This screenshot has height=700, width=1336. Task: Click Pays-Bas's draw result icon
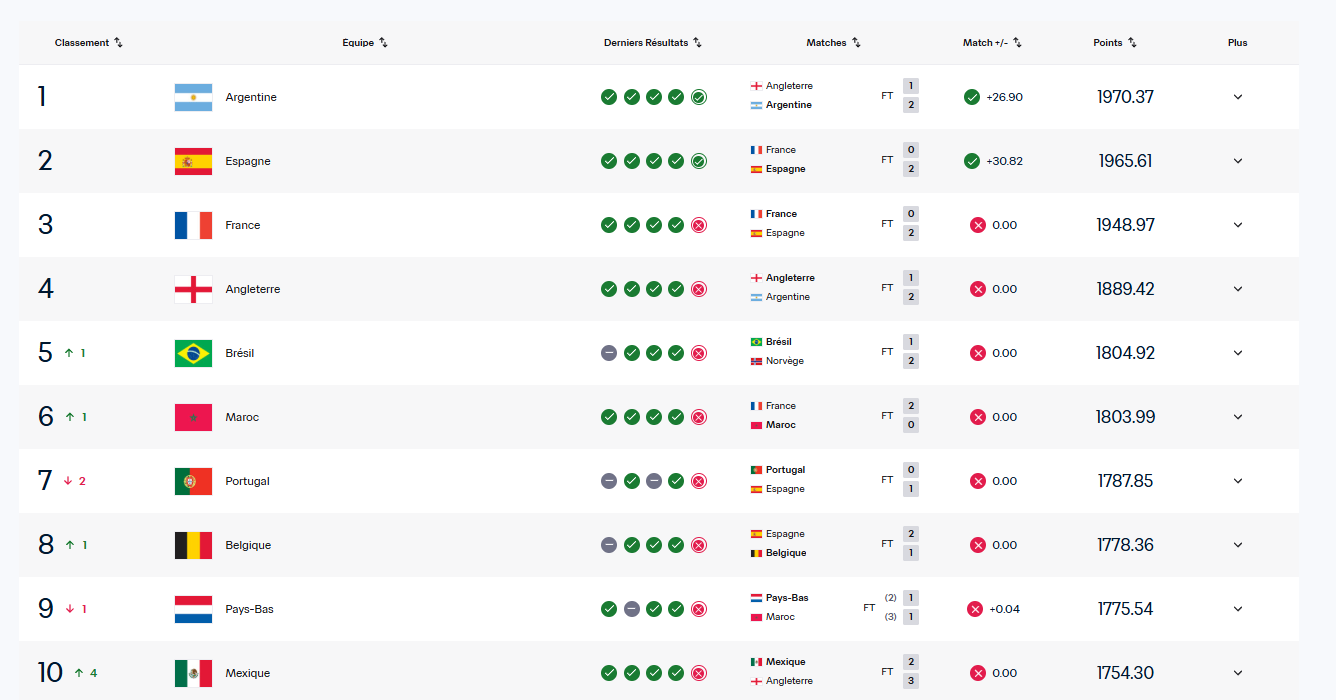coord(632,609)
